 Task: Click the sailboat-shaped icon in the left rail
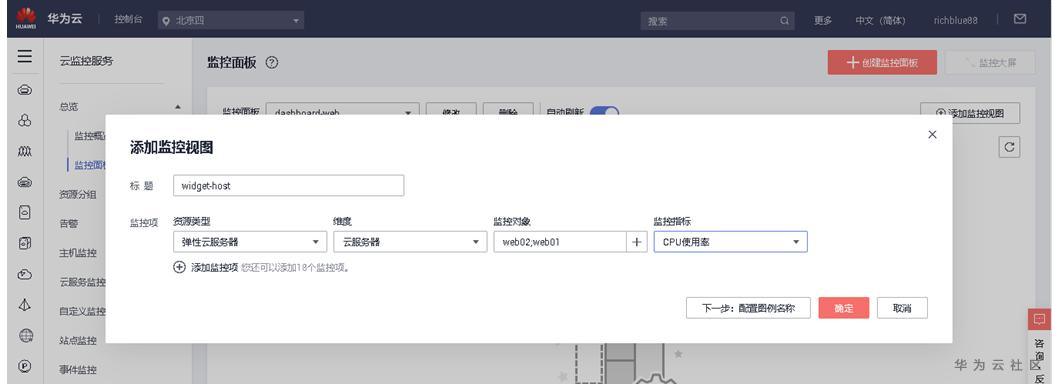point(25,305)
